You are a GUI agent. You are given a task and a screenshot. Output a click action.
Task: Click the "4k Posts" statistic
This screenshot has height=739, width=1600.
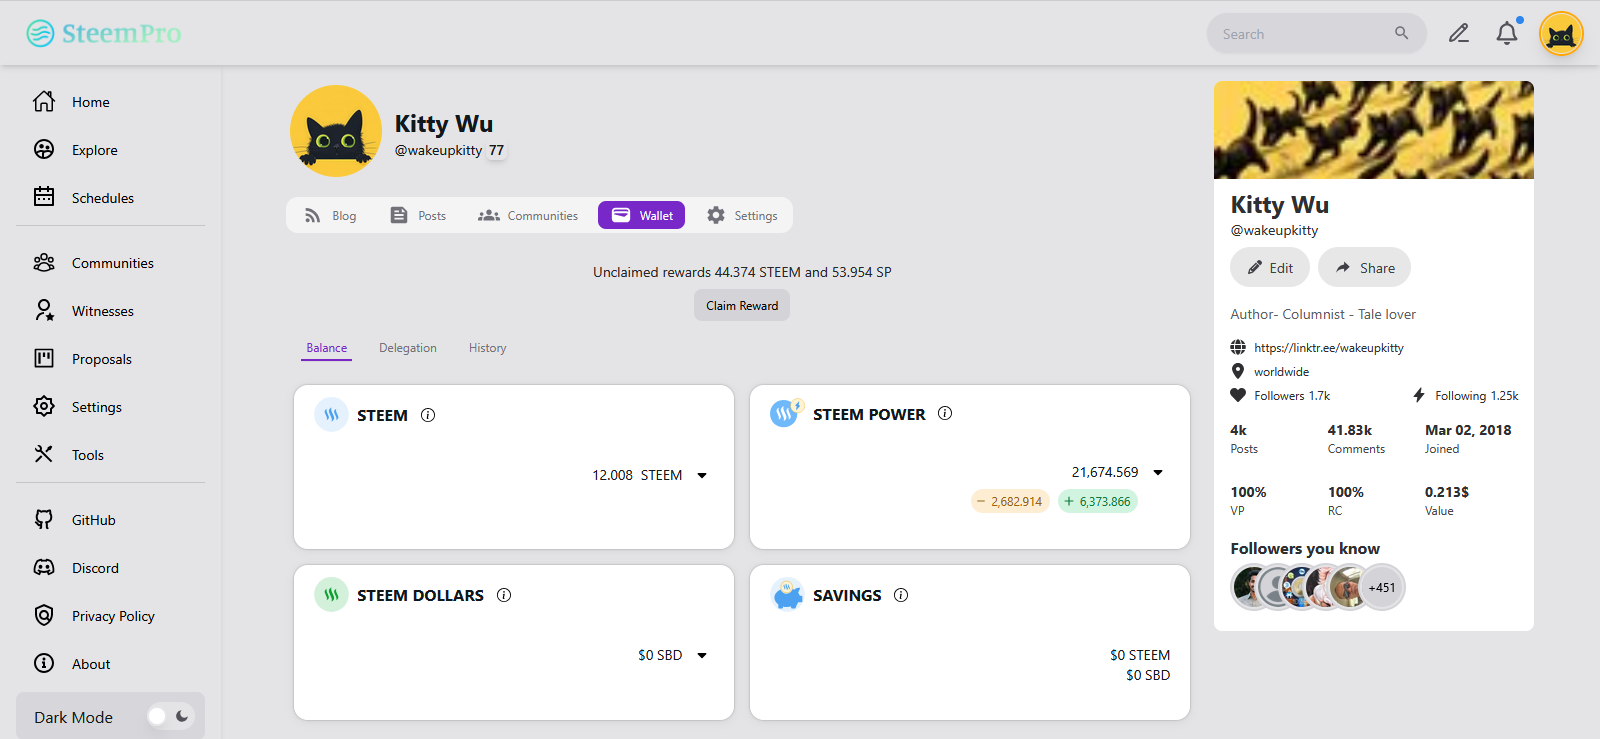pyautogui.click(x=1244, y=439)
